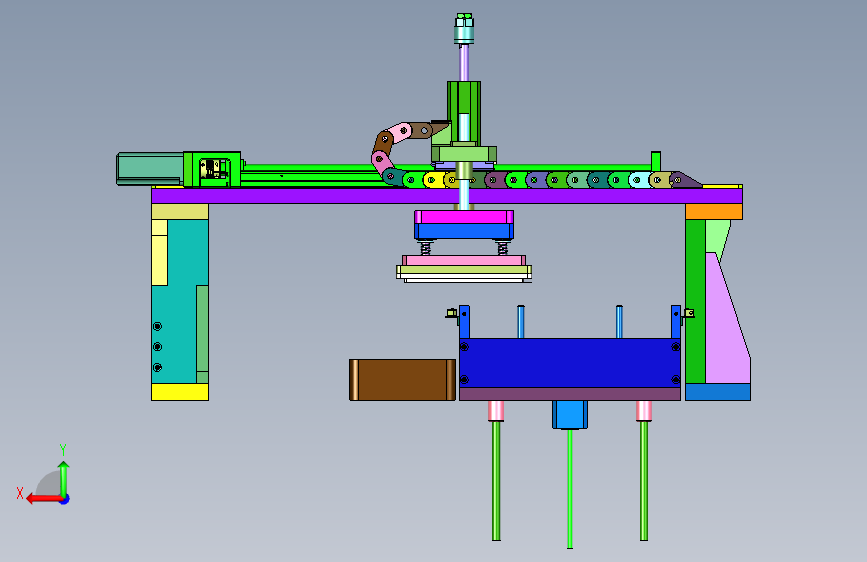
Task: Select the right pink bushing under the tray
Action: coord(644,411)
